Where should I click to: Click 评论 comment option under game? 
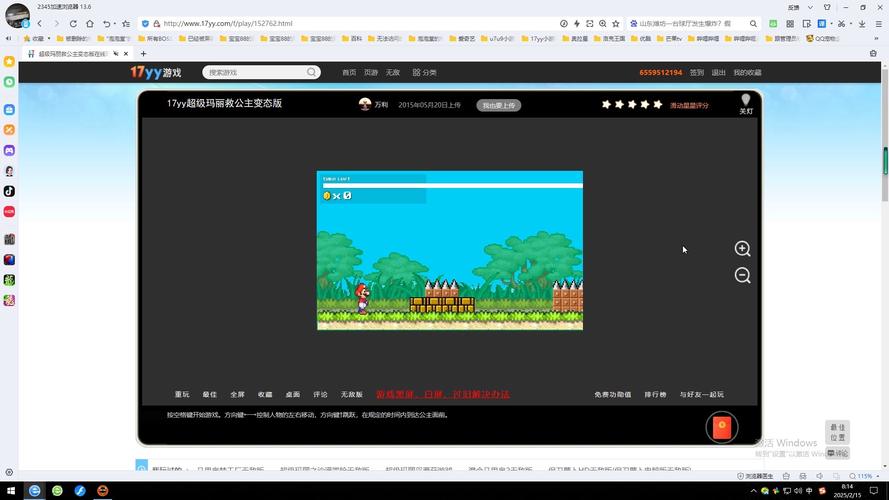[320, 395]
